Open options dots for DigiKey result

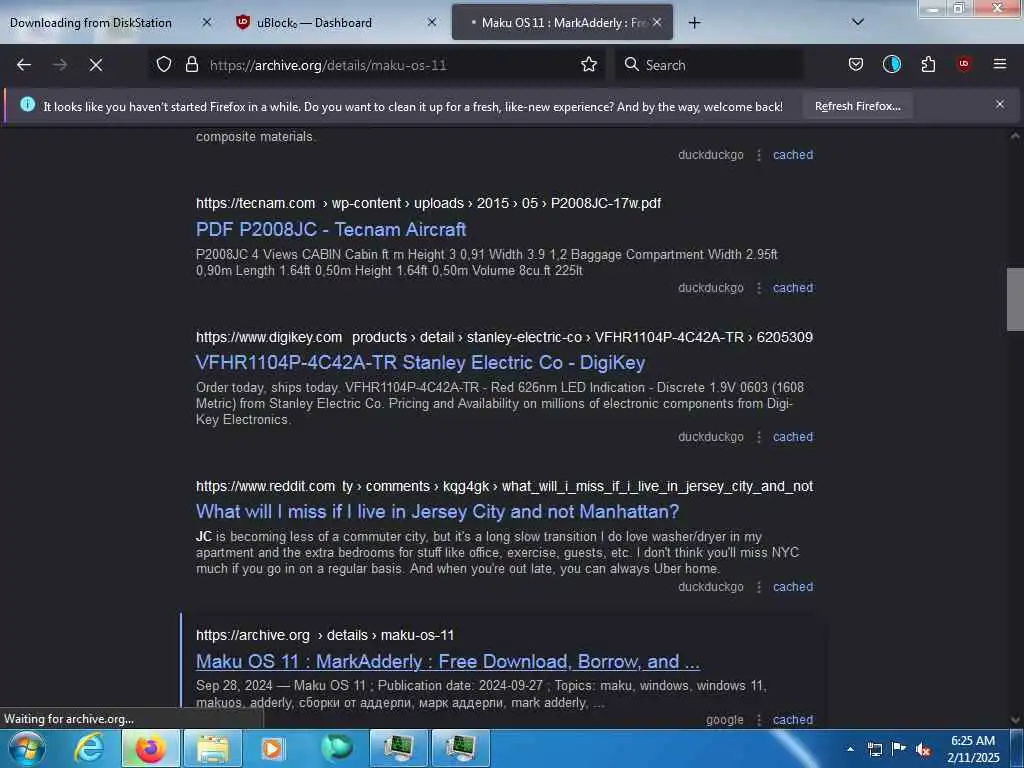[x=759, y=437]
